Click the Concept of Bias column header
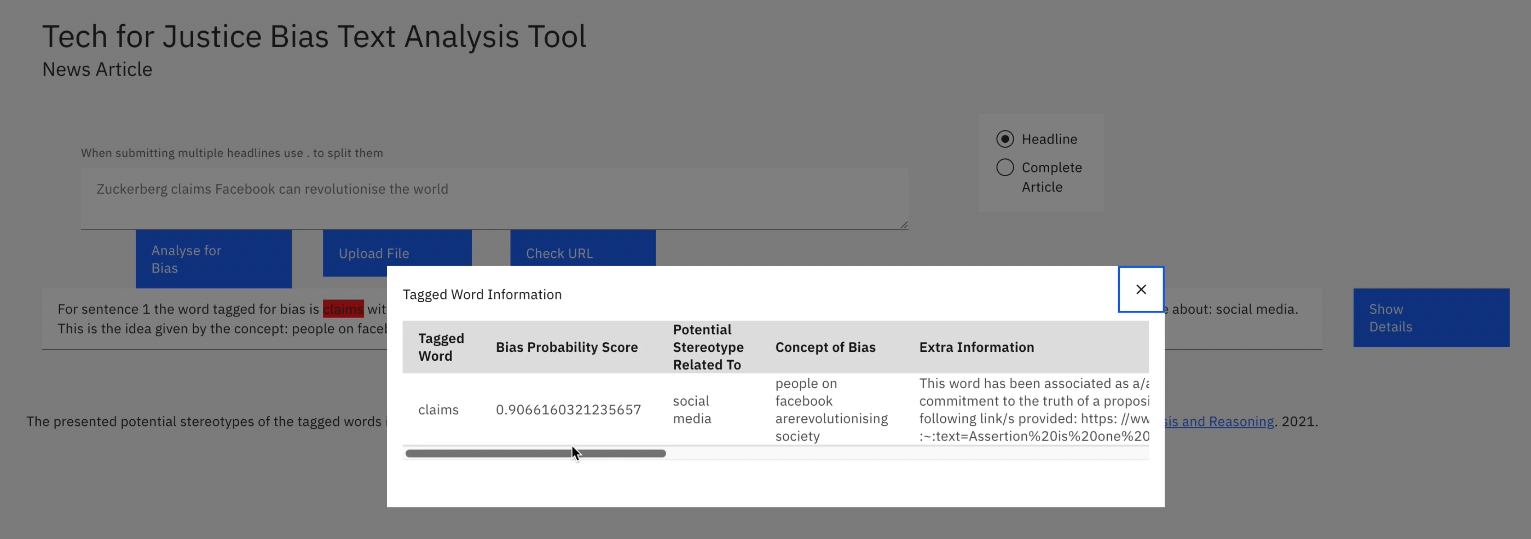1531x539 pixels. pos(825,347)
